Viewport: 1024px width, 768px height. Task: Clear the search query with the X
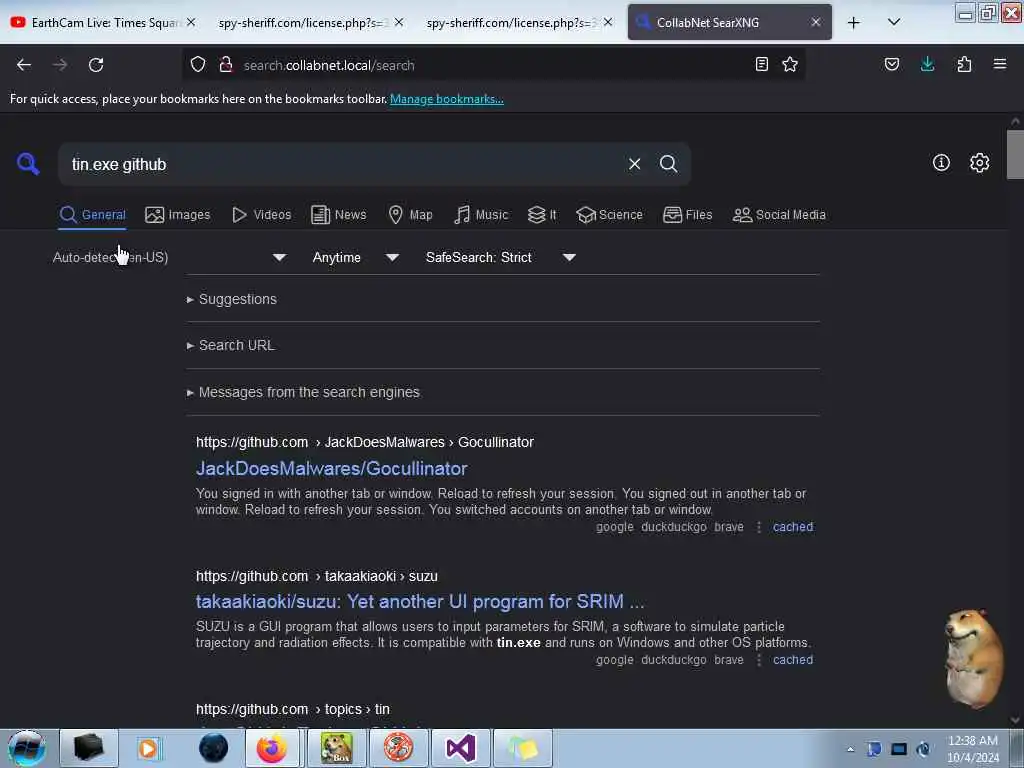pyautogui.click(x=634, y=164)
